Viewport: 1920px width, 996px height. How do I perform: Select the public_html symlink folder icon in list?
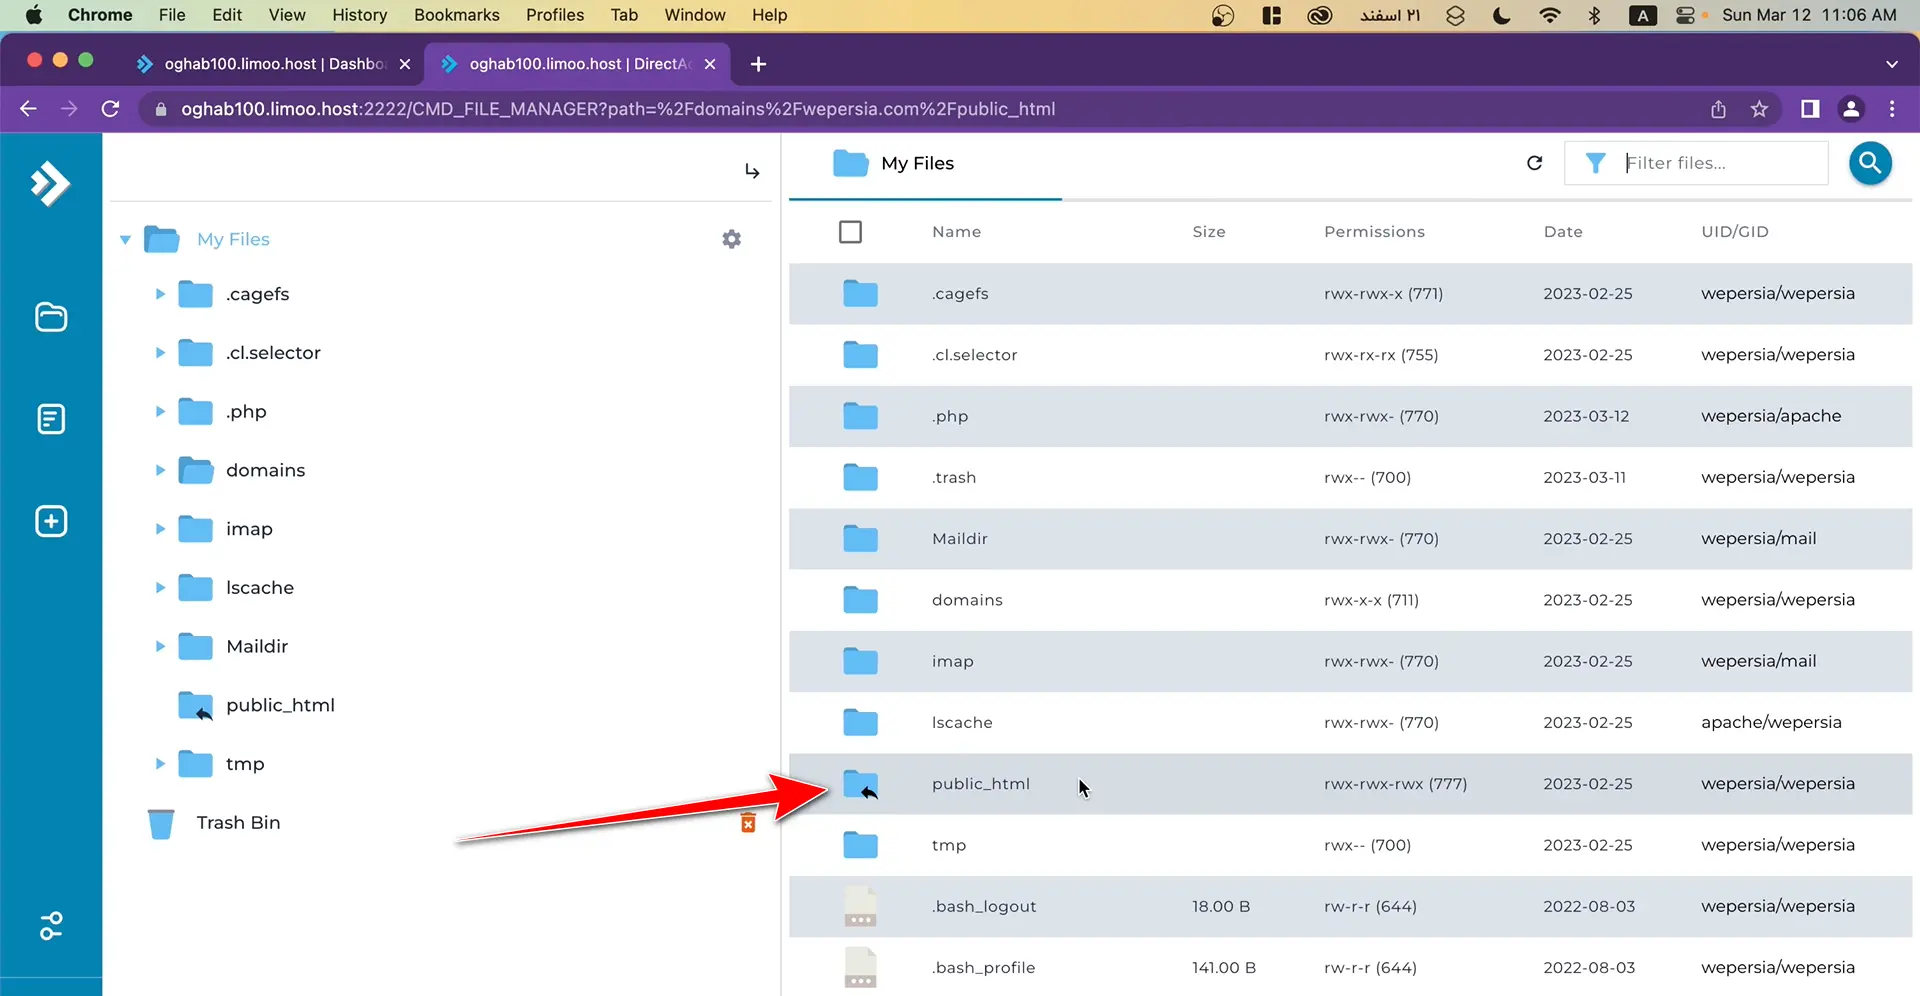tap(860, 784)
